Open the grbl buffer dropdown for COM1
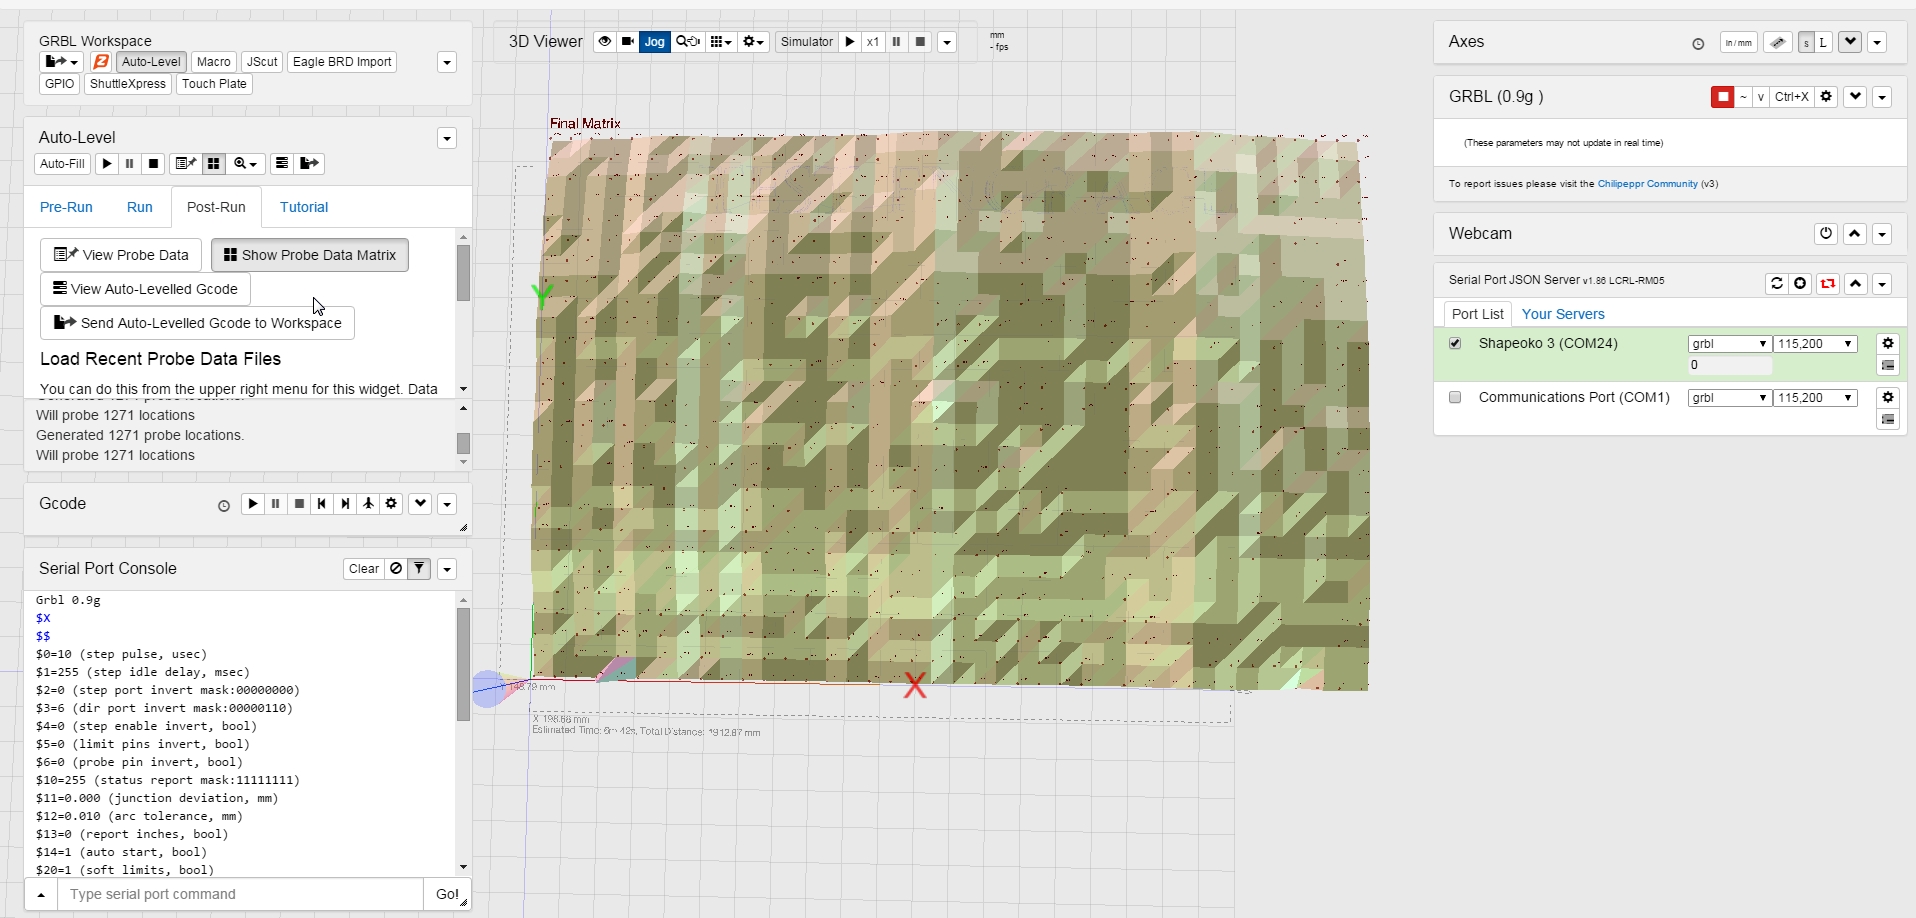Viewport: 1916px width, 918px height. (x=1730, y=398)
